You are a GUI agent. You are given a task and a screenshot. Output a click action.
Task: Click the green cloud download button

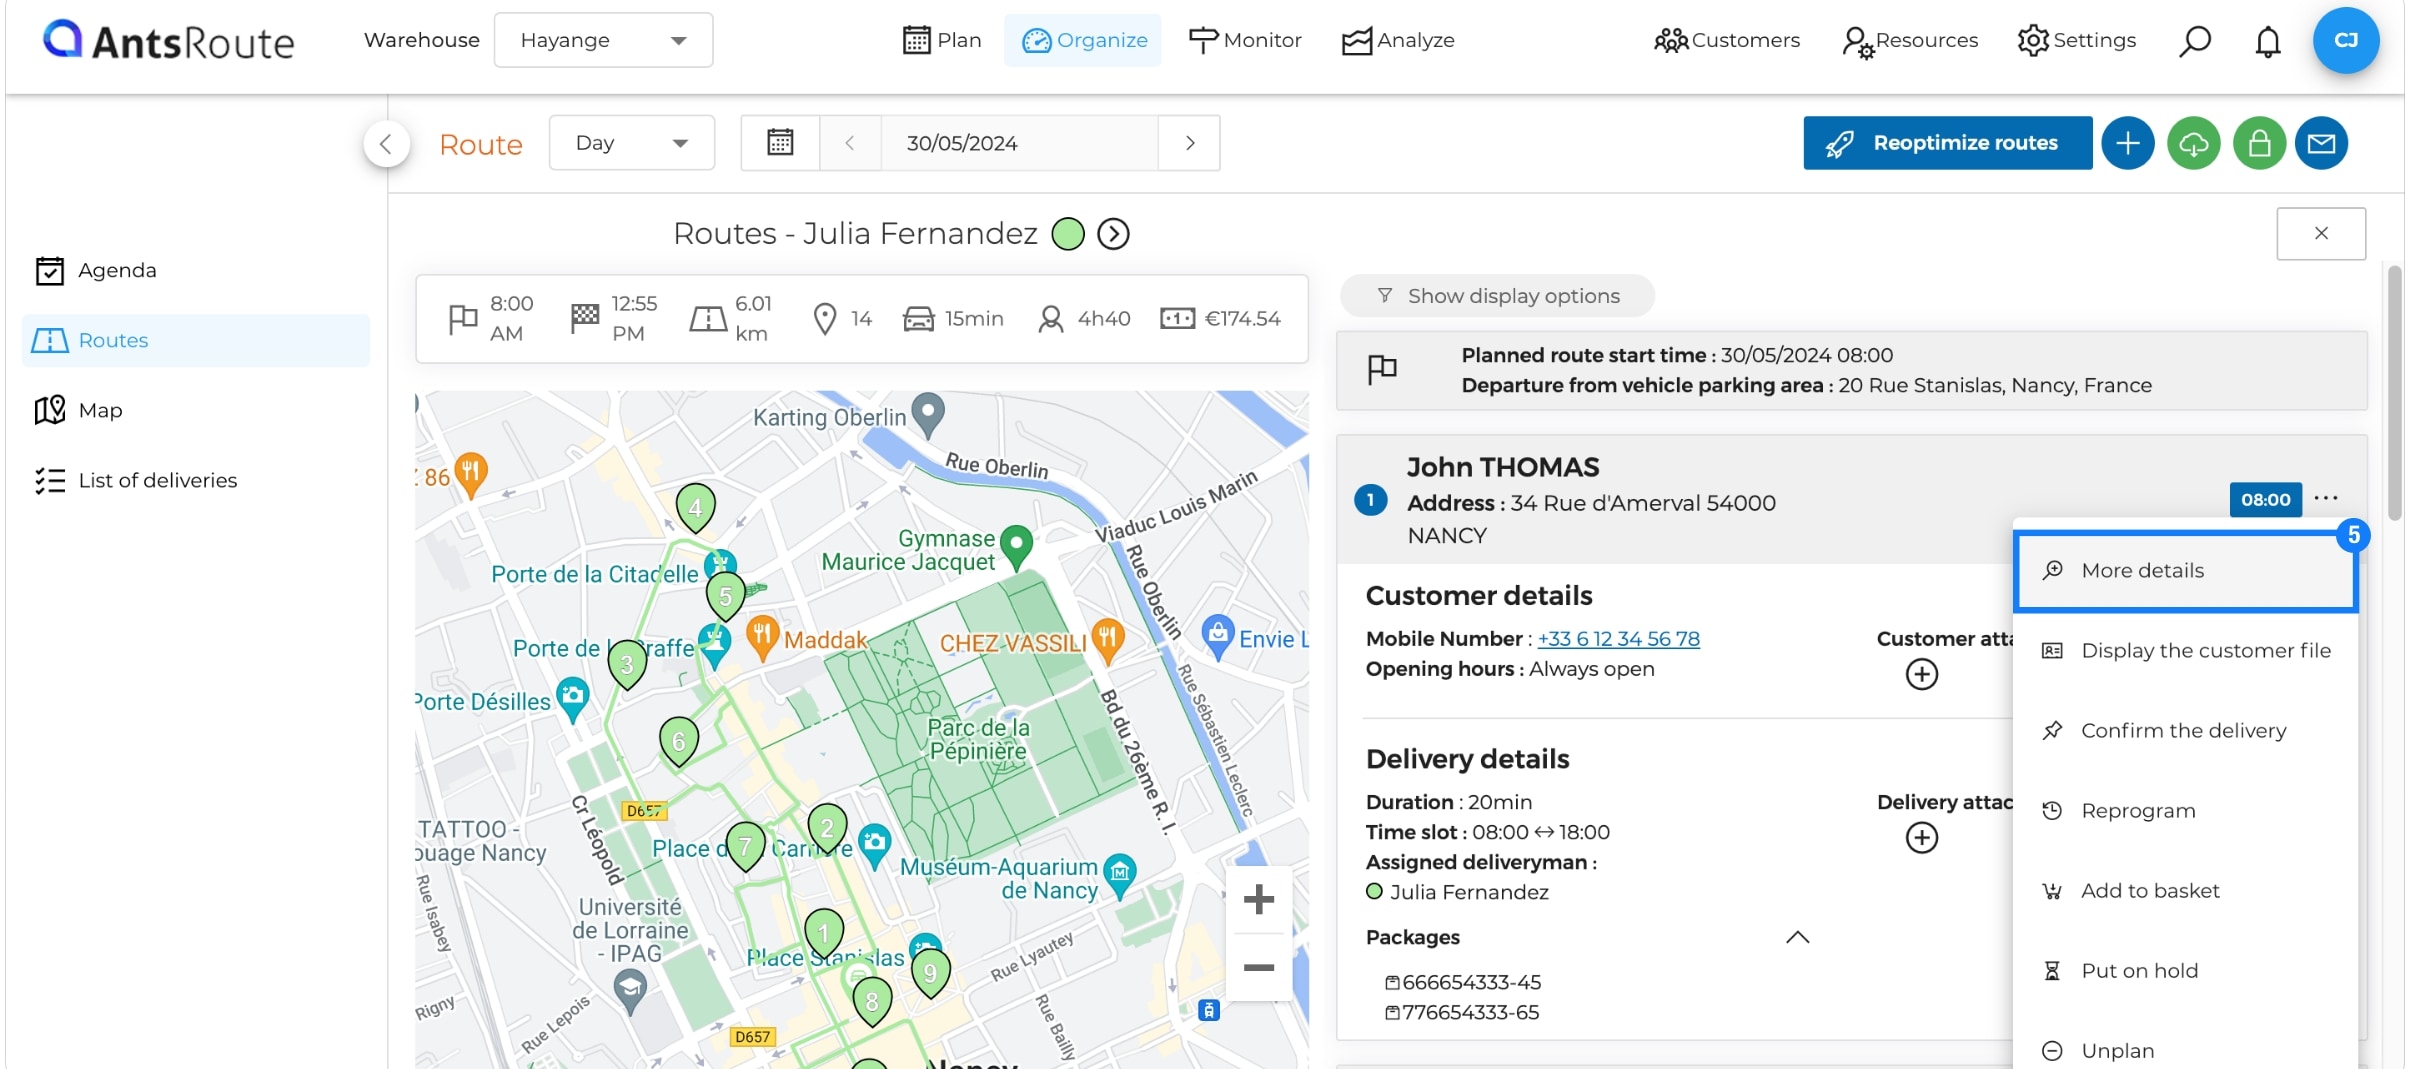tap(2193, 143)
